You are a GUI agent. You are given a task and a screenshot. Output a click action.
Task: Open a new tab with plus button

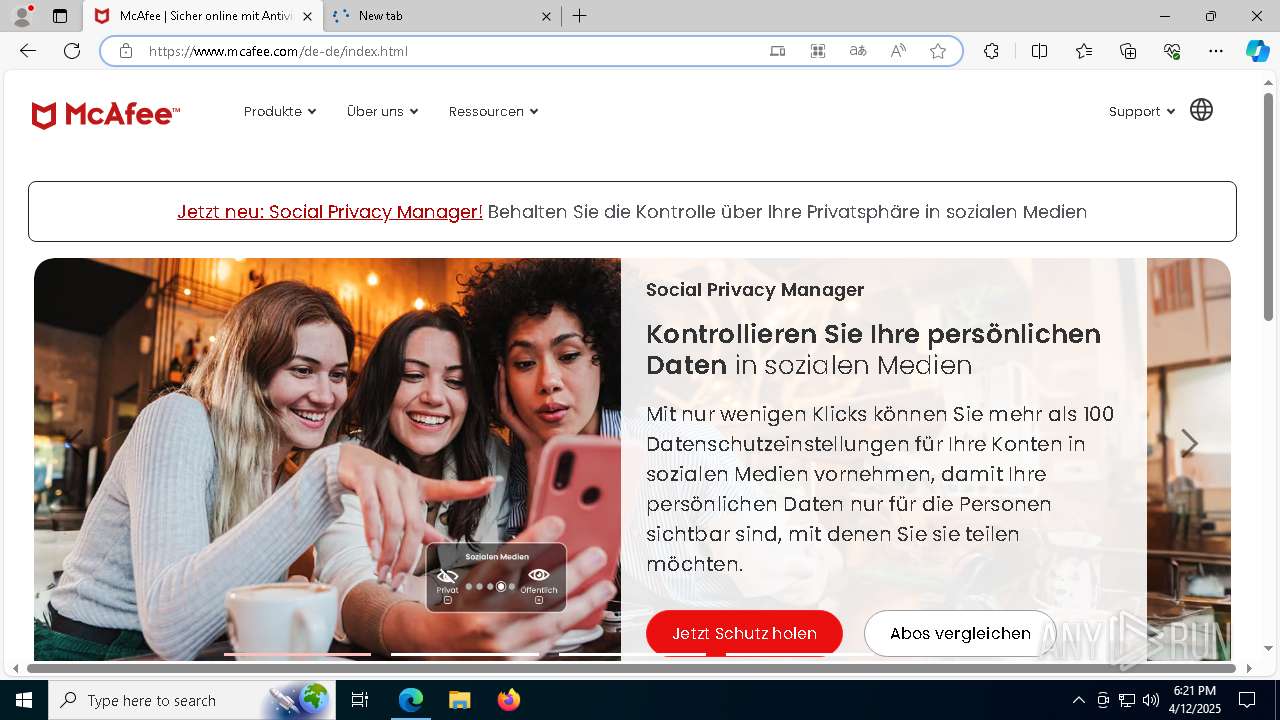(x=580, y=16)
